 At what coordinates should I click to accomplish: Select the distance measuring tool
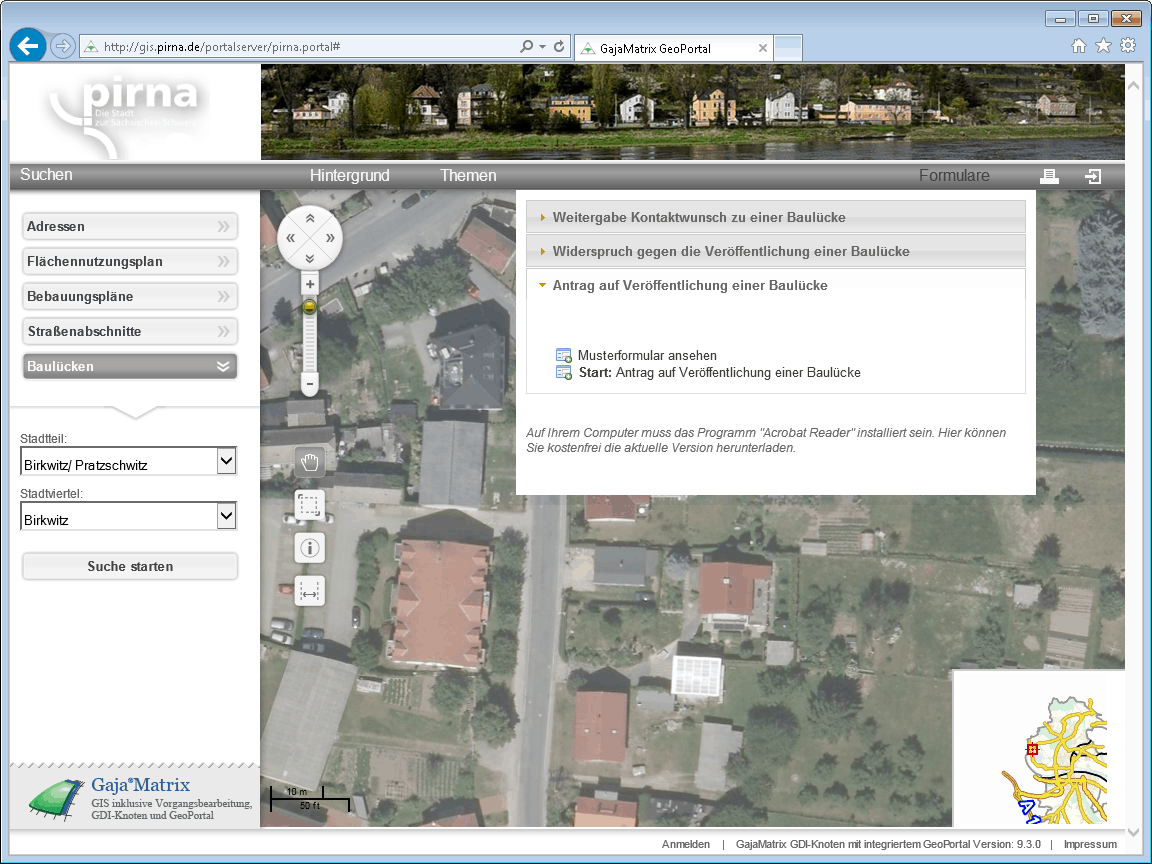pos(310,591)
